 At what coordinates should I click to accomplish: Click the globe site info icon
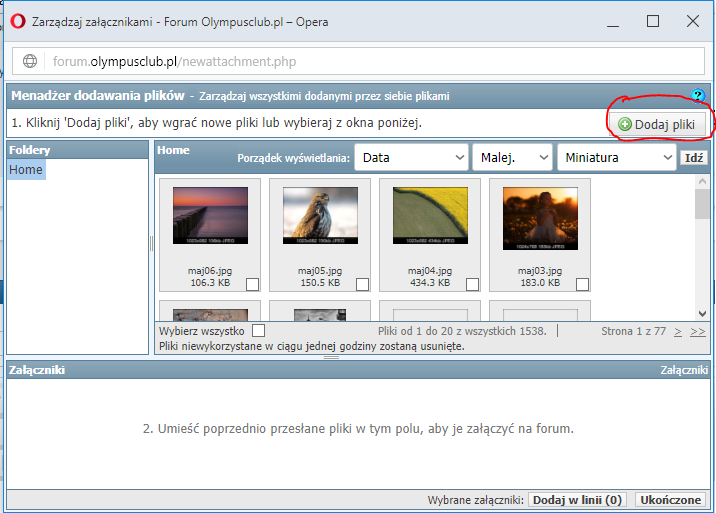pyautogui.click(x=30, y=61)
